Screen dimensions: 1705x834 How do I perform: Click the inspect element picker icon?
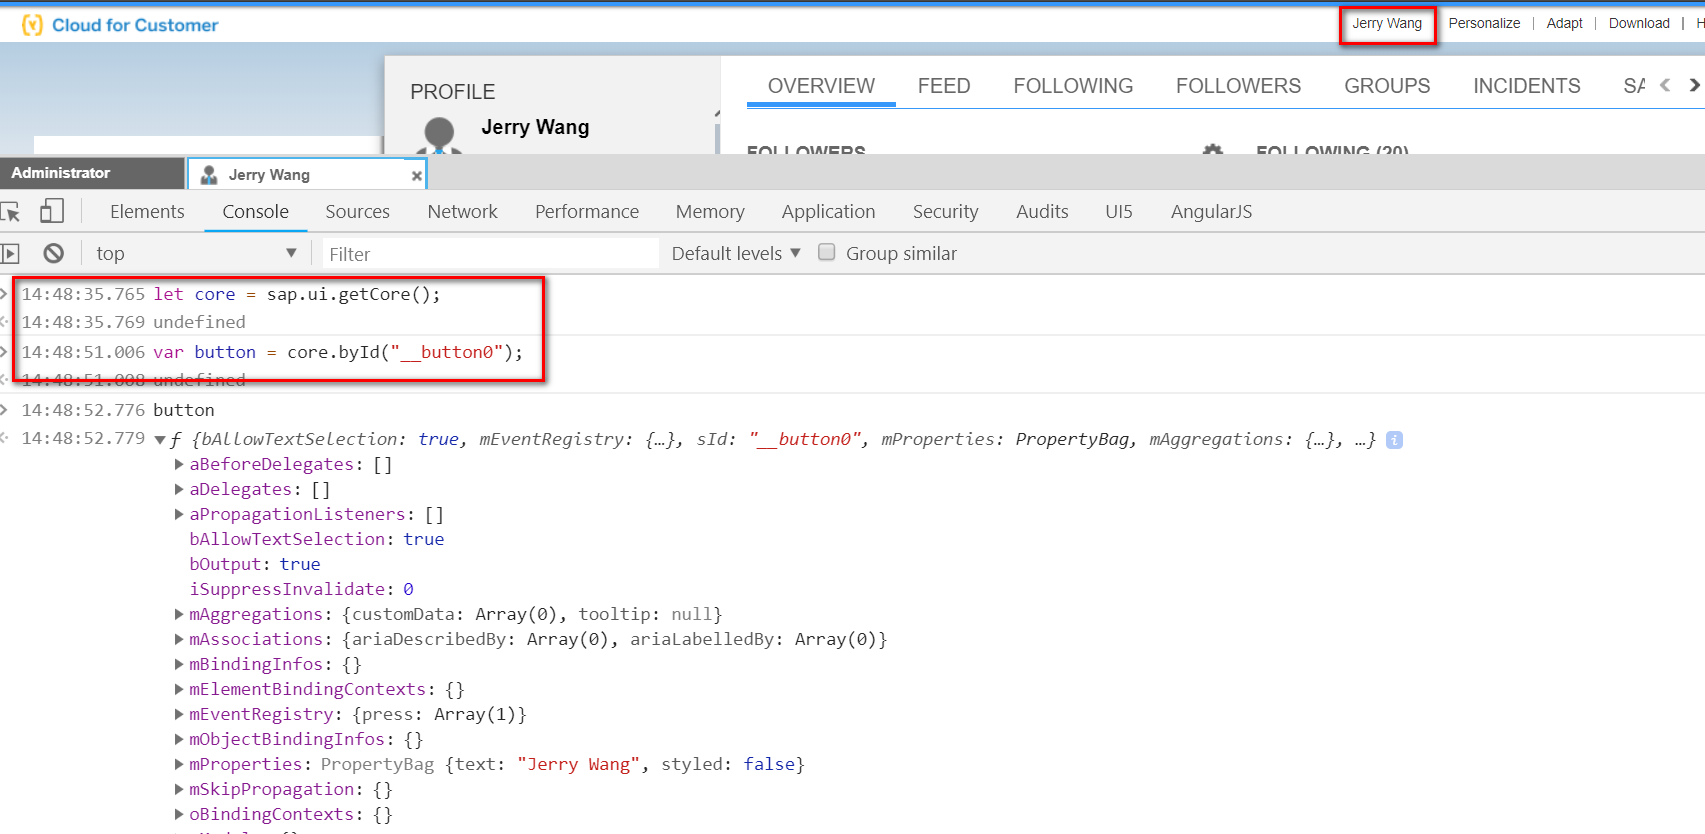(10, 212)
